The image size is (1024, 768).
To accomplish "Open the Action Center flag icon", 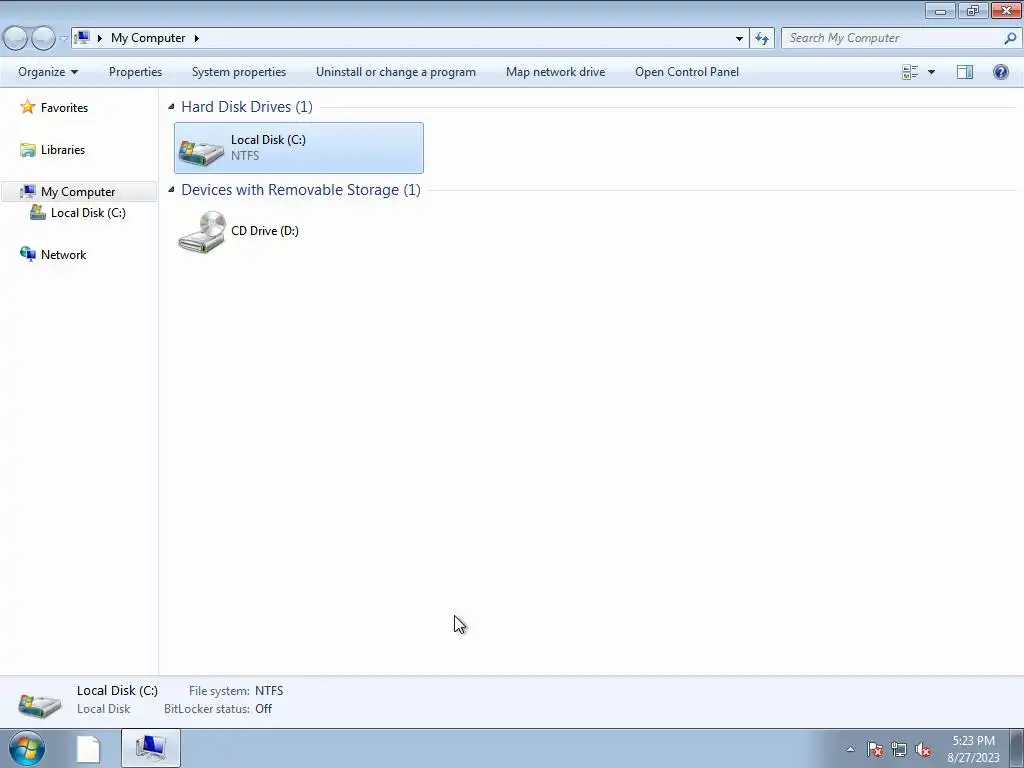I will click(x=875, y=749).
